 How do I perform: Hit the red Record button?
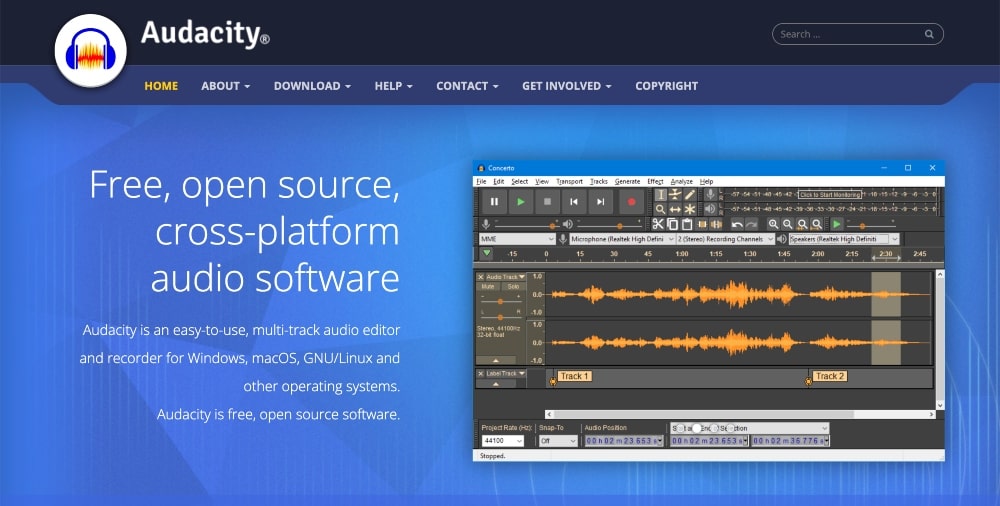point(631,202)
